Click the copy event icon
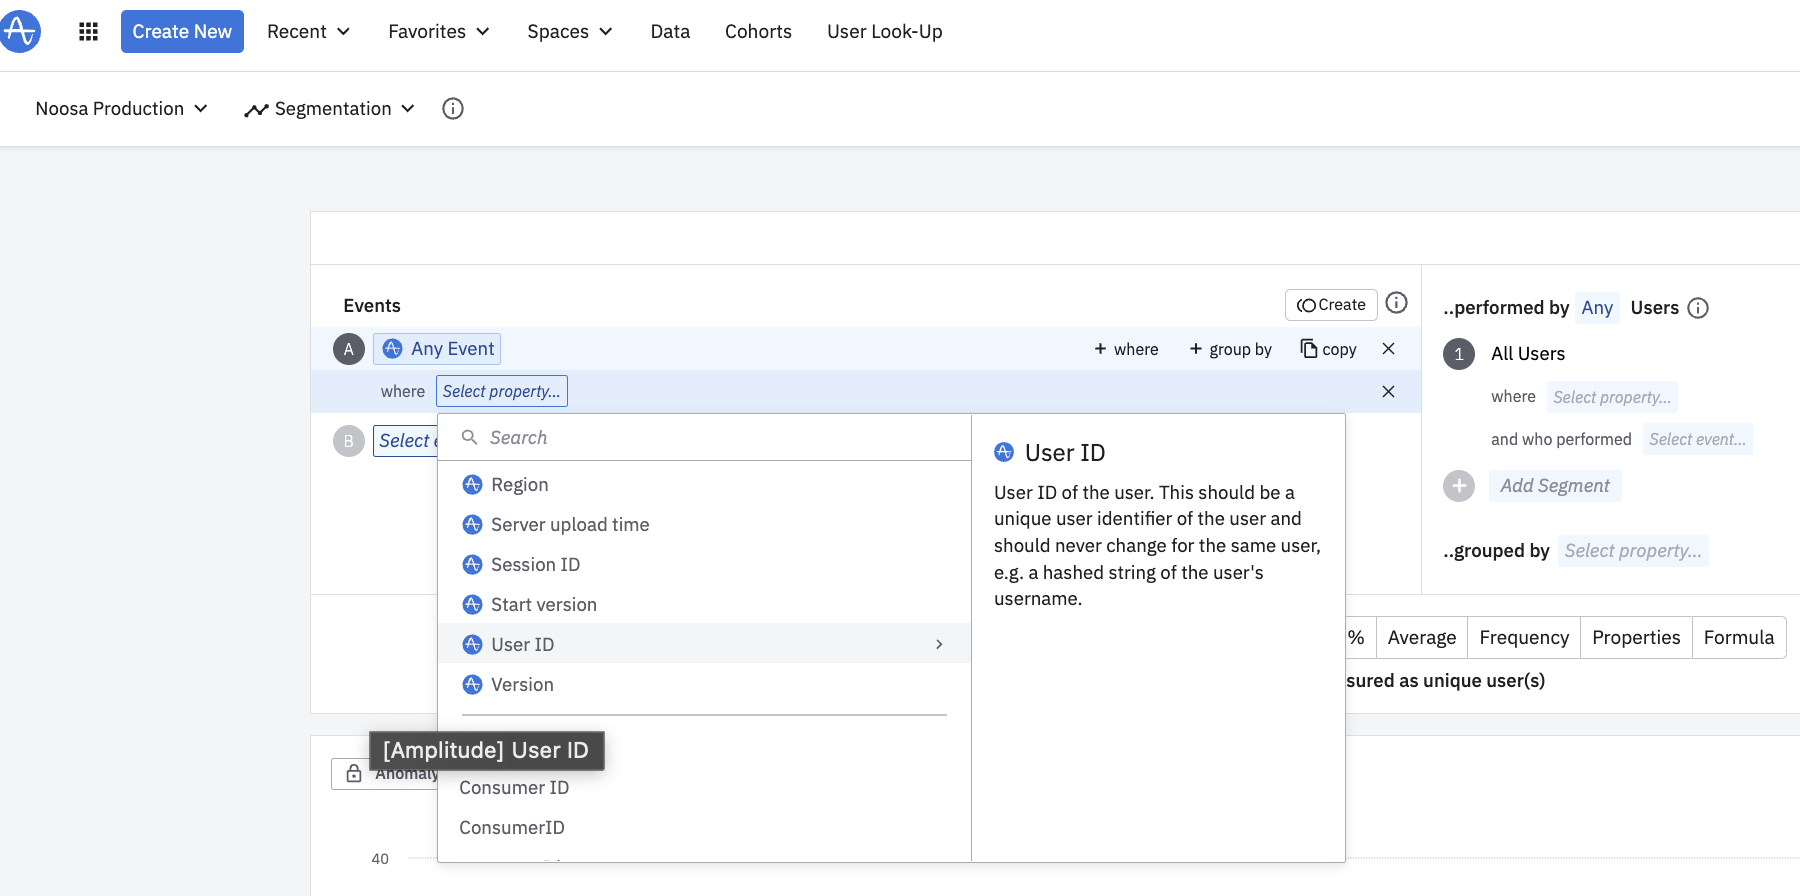 pos(1309,348)
